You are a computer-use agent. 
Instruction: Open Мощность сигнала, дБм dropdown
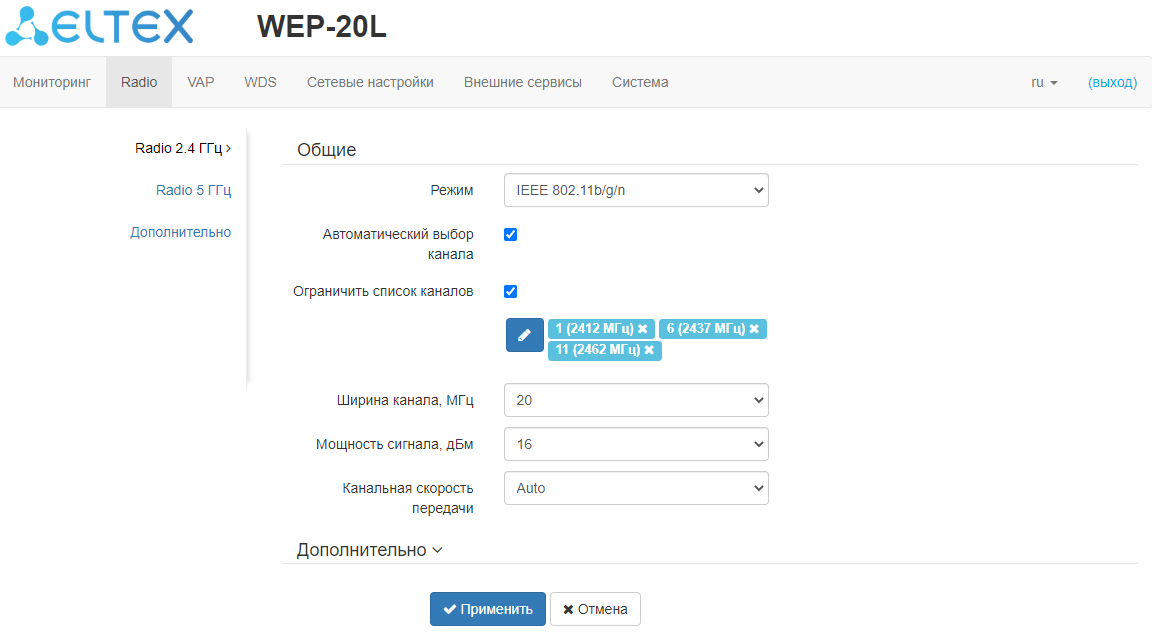pos(636,443)
